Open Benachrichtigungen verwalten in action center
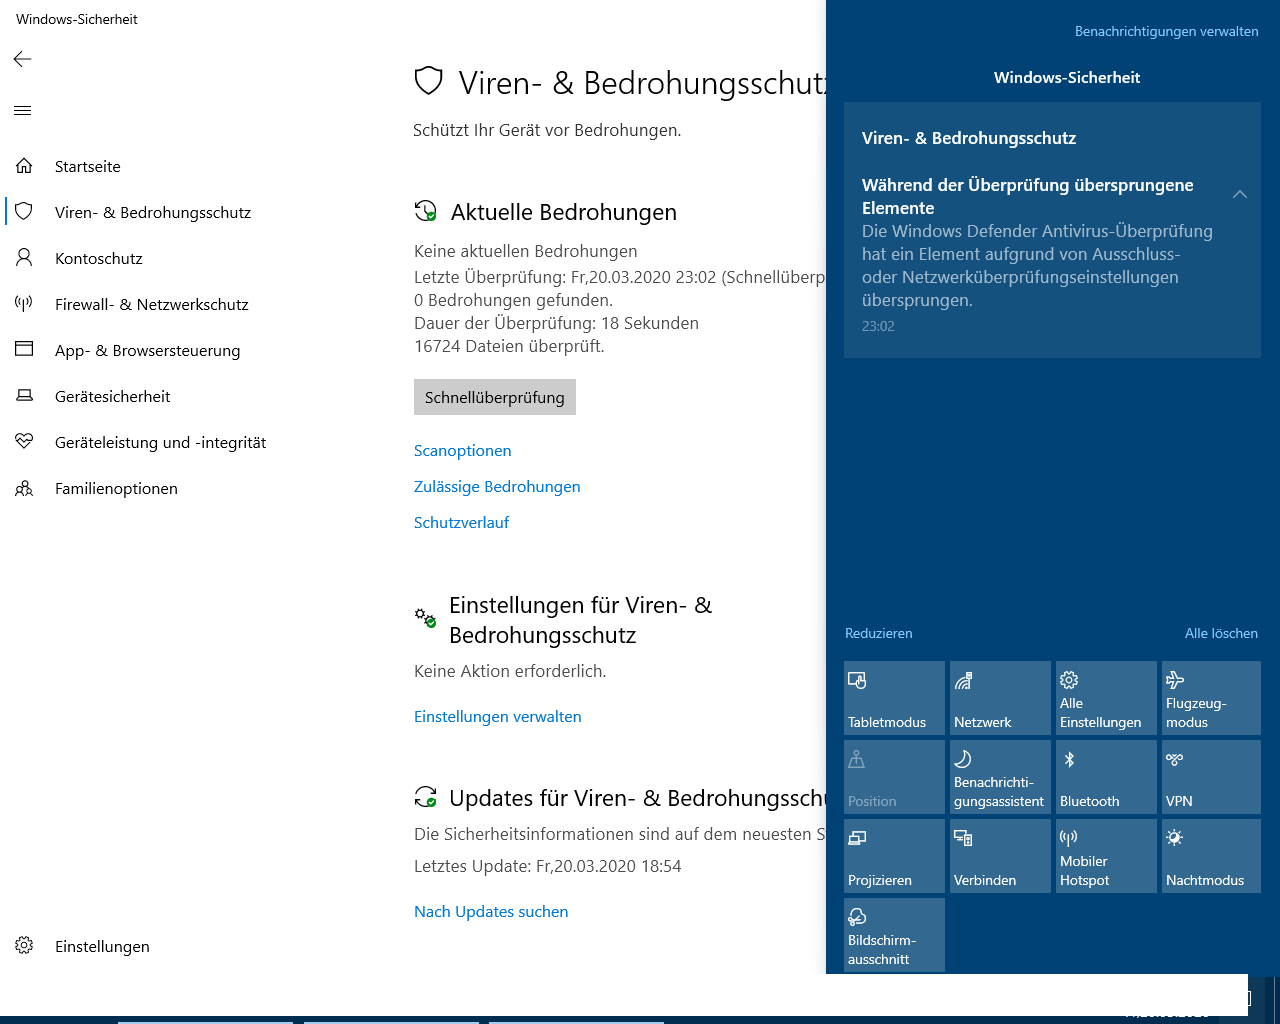The height and width of the screenshot is (1024, 1280). coord(1167,31)
